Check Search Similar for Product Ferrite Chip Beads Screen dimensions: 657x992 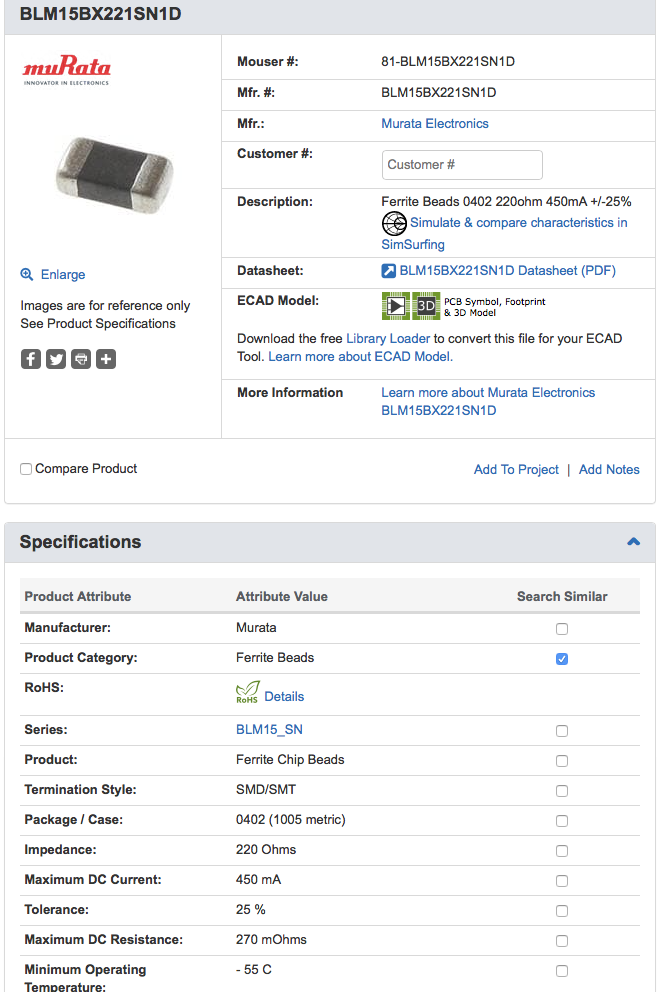point(562,760)
